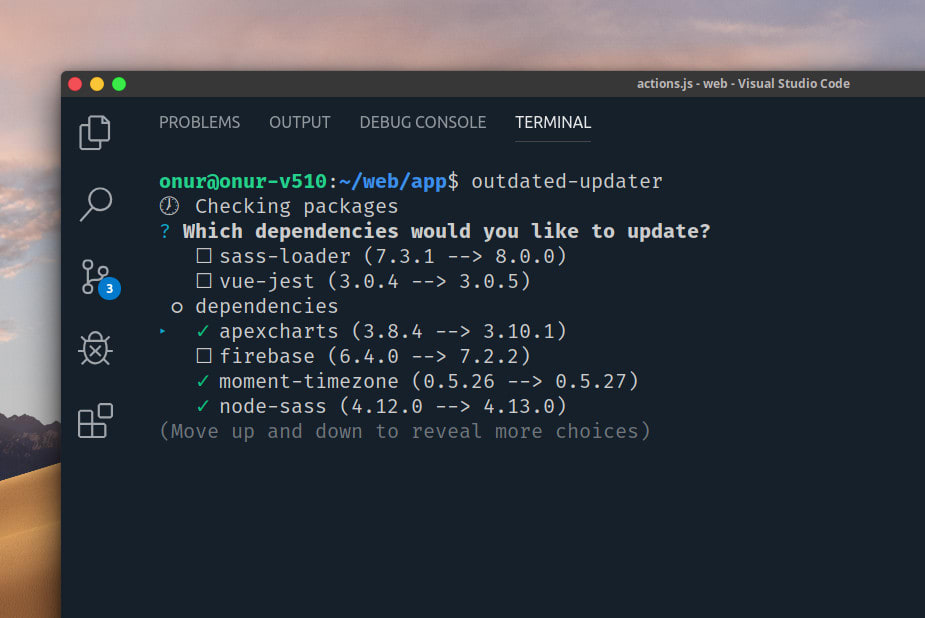The height and width of the screenshot is (618, 925).
Task: Open the Extensions blocks icon
Action: 95,421
